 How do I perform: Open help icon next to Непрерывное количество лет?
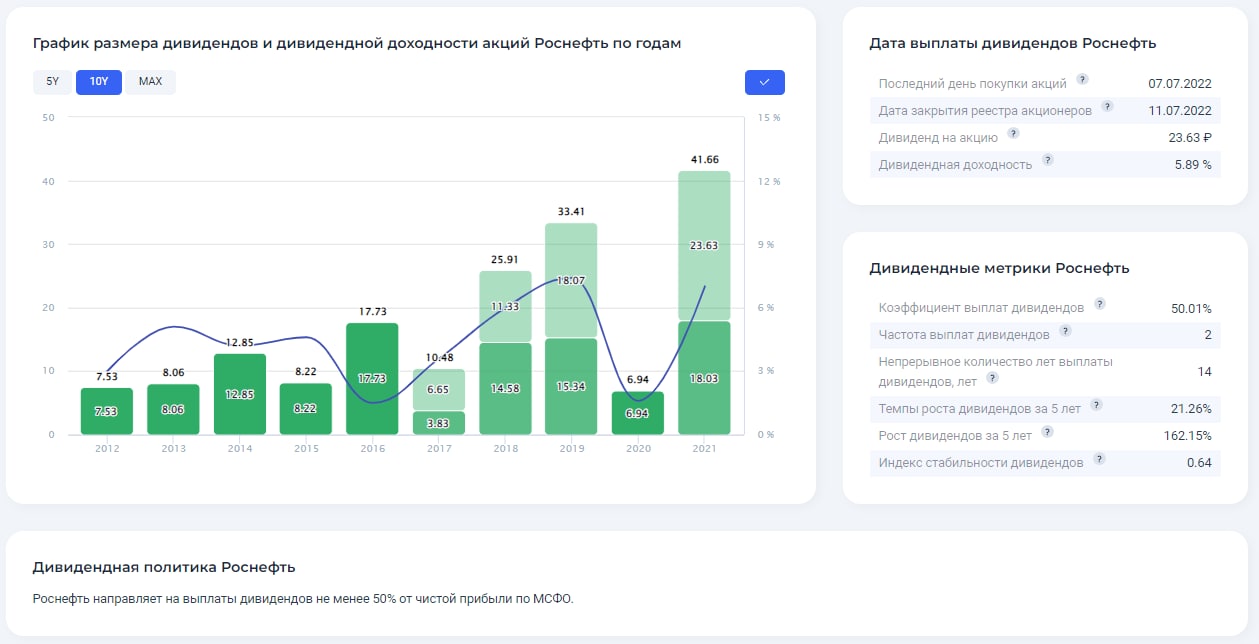pyautogui.click(x=992, y=378)
